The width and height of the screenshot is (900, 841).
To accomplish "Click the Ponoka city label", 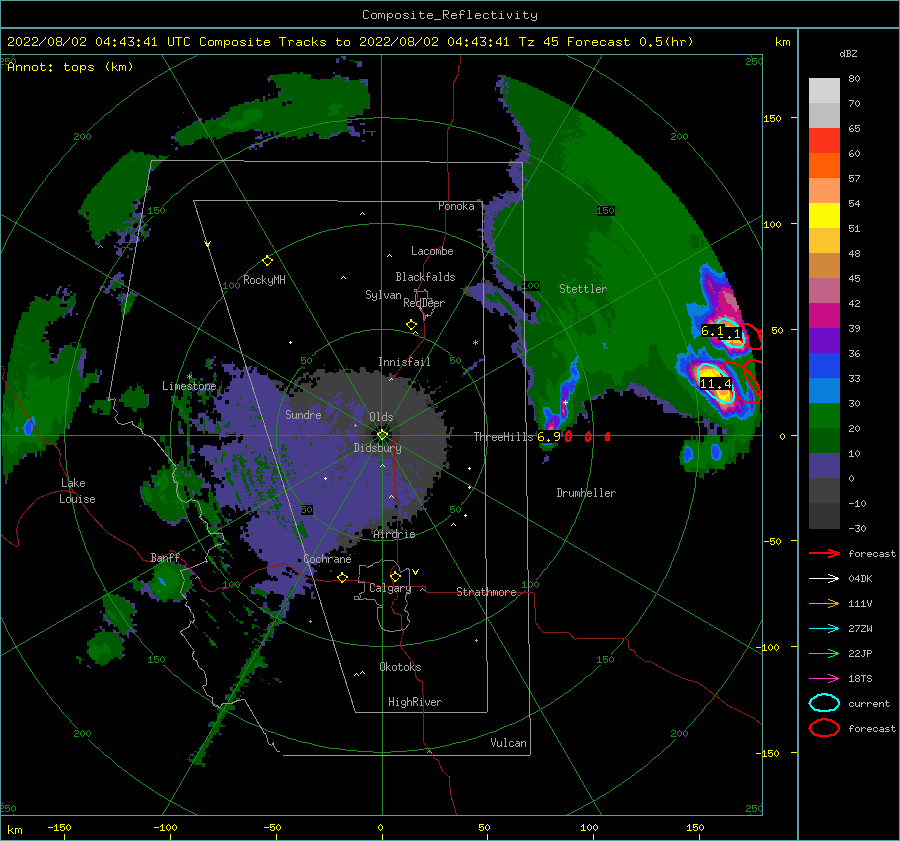I will click(456, 206).
